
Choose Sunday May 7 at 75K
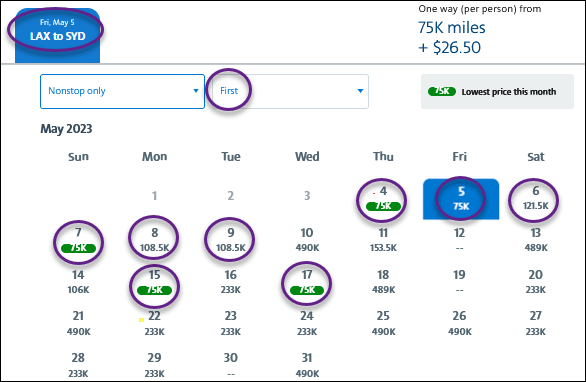click(x=78, y=240)
